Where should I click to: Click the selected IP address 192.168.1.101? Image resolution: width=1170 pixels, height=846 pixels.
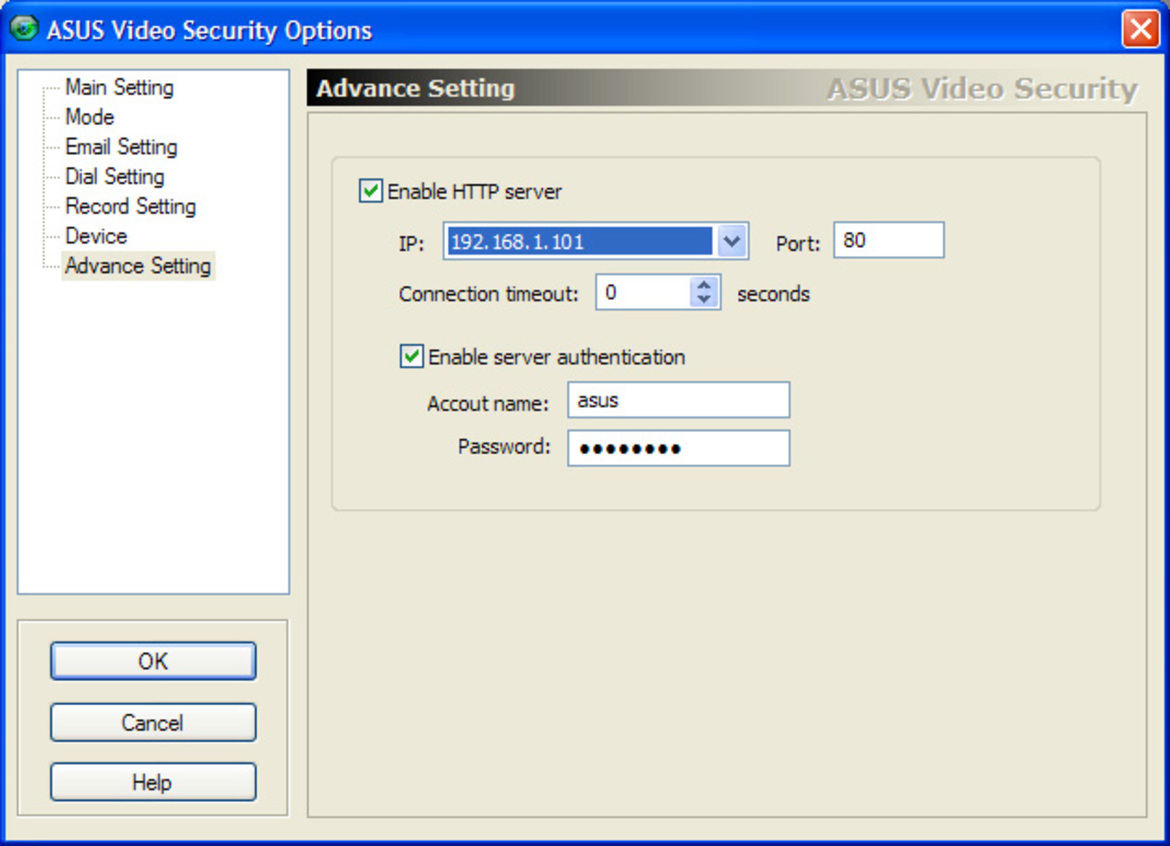[580, 241]
